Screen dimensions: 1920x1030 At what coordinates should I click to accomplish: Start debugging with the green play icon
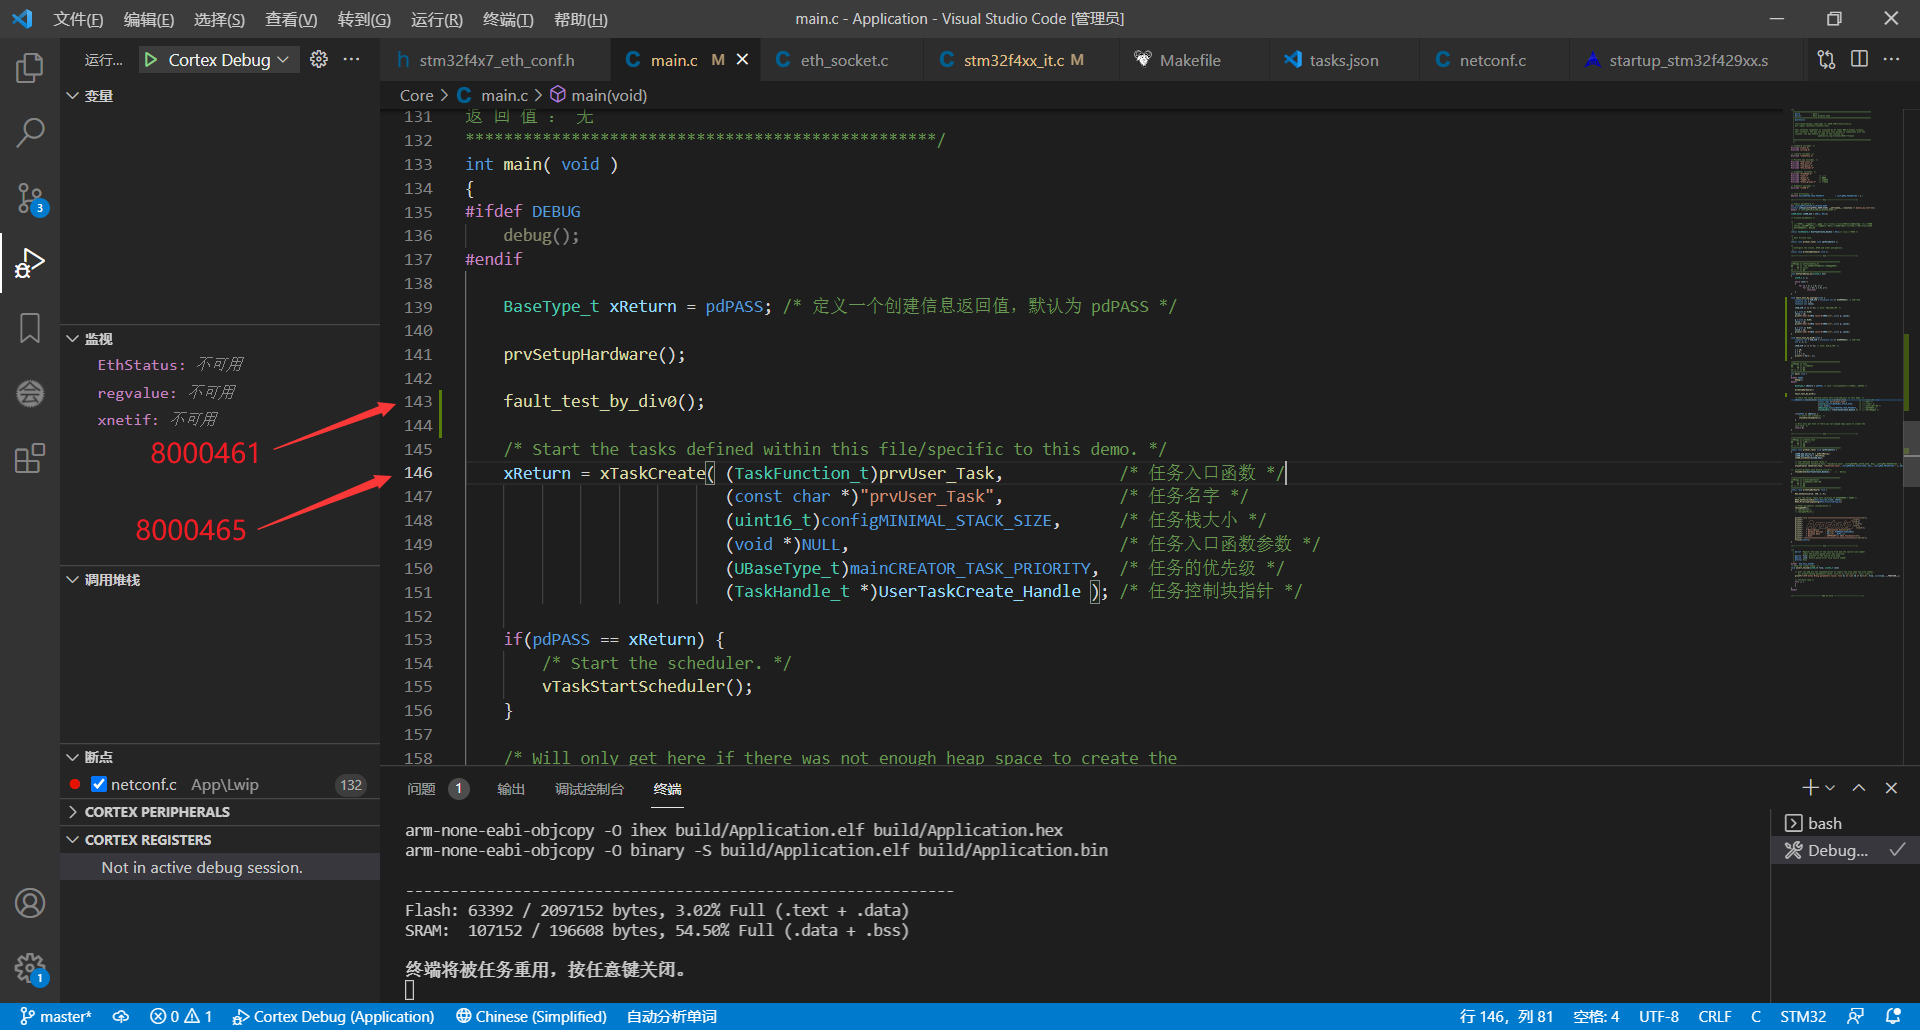pos(151,60)
